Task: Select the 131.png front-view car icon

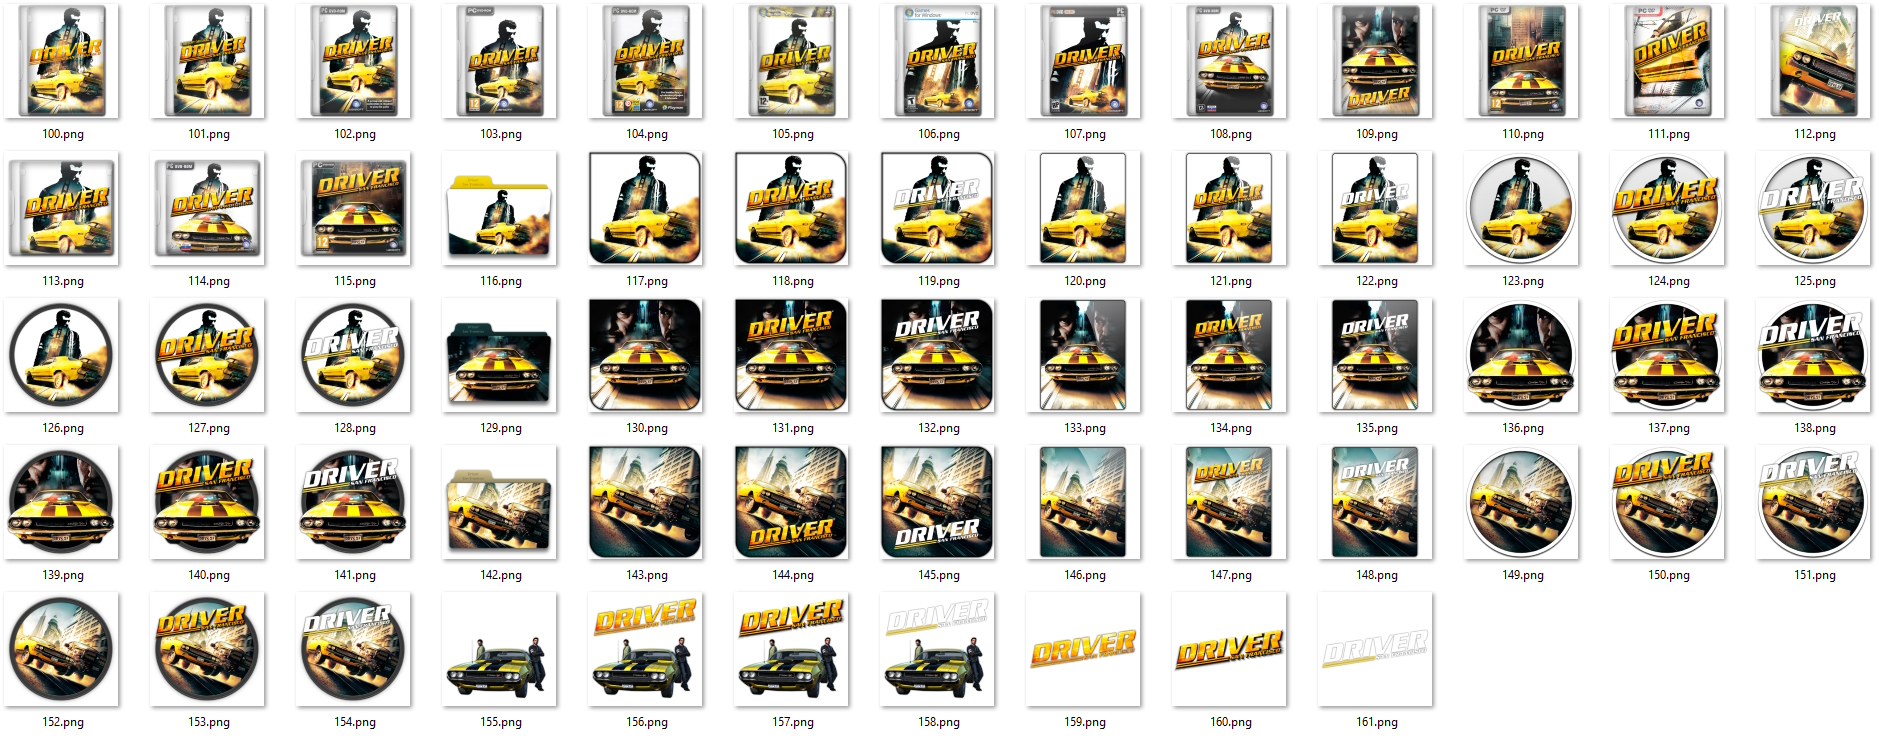Action: point(792,355)
